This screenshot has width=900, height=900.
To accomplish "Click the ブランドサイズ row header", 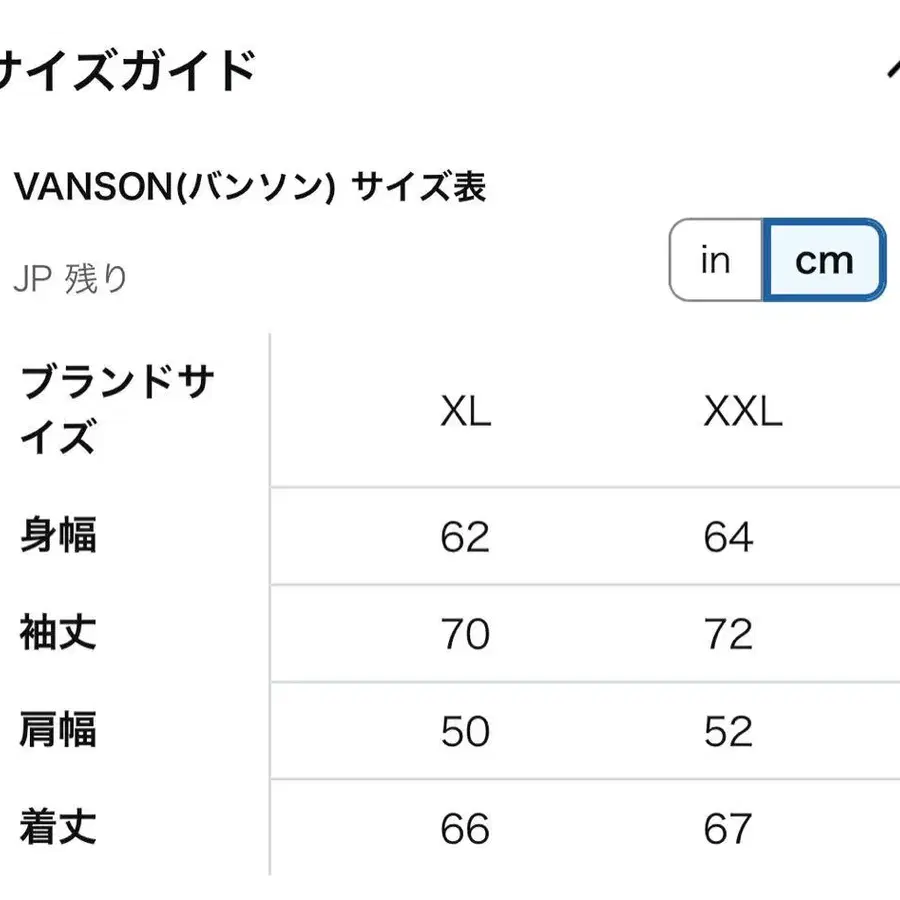I will tap(117, 409).
